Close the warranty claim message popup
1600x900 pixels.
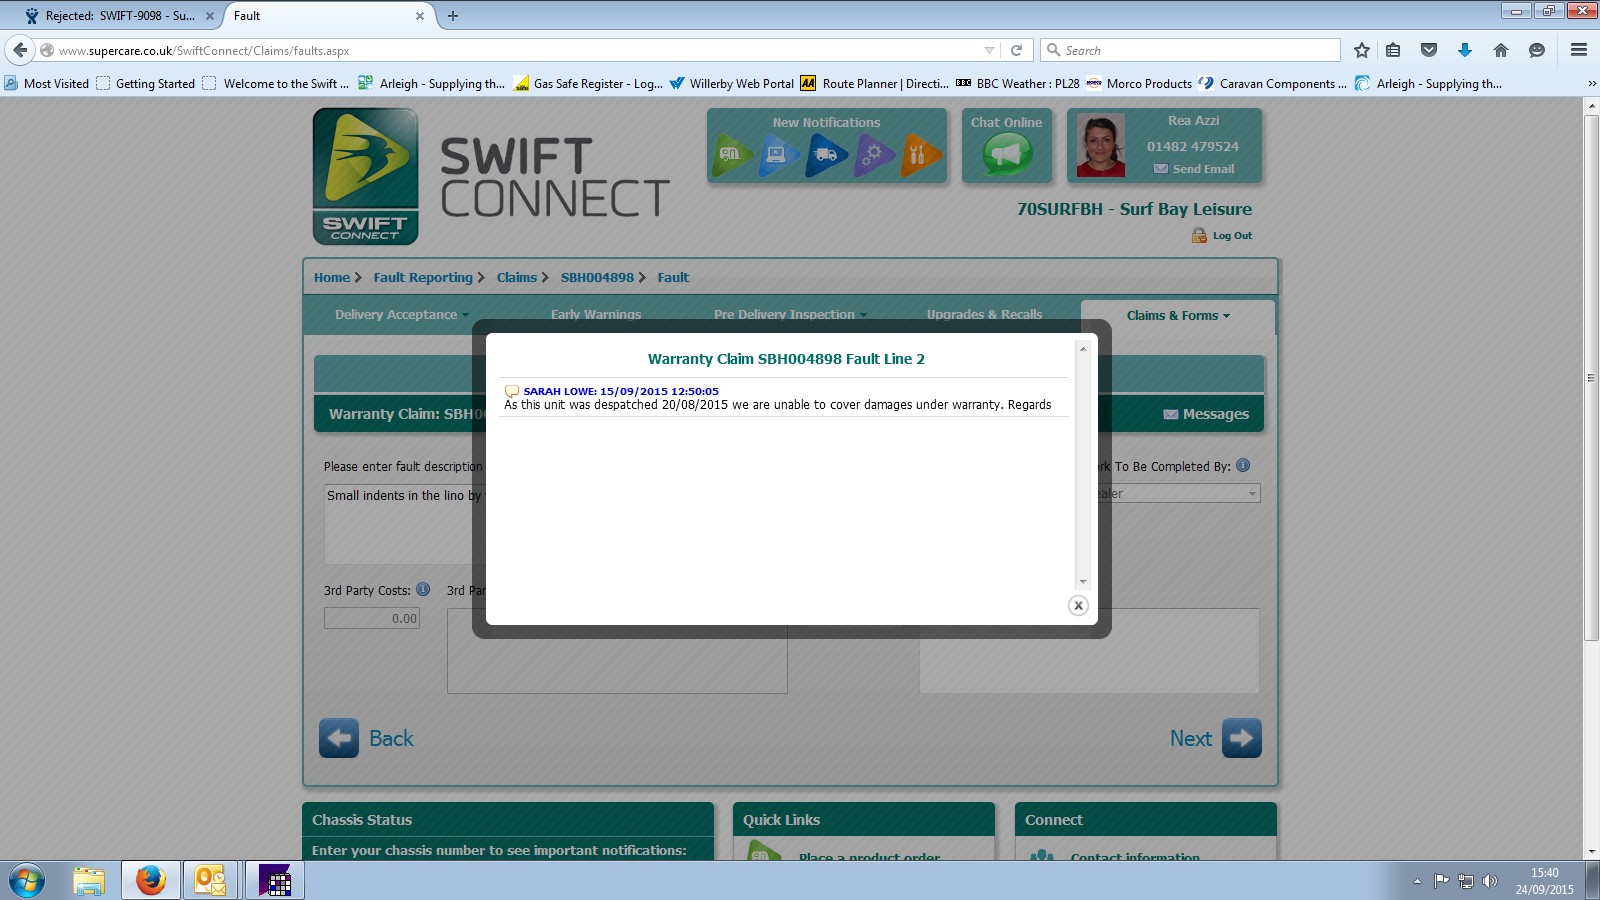[1078, 605]
